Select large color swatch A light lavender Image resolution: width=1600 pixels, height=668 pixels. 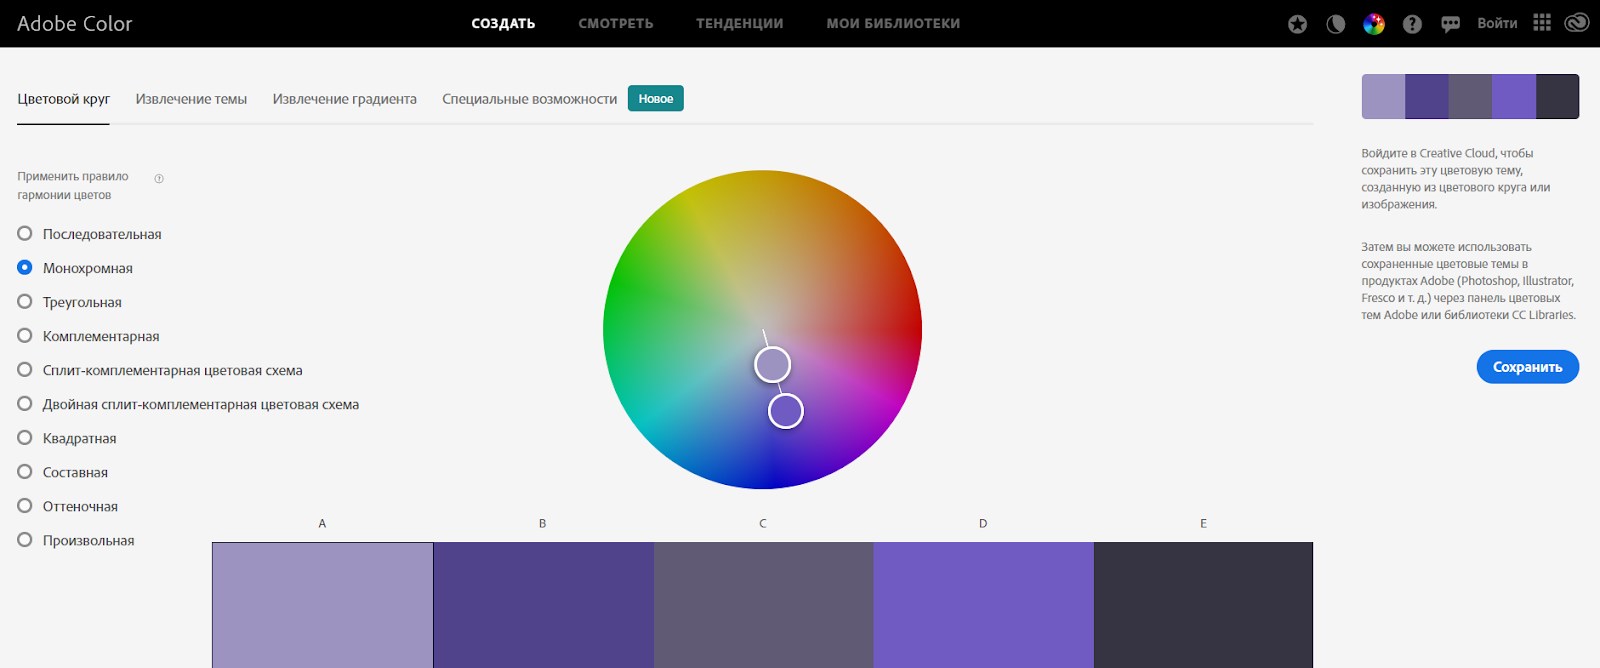(323, 605)
